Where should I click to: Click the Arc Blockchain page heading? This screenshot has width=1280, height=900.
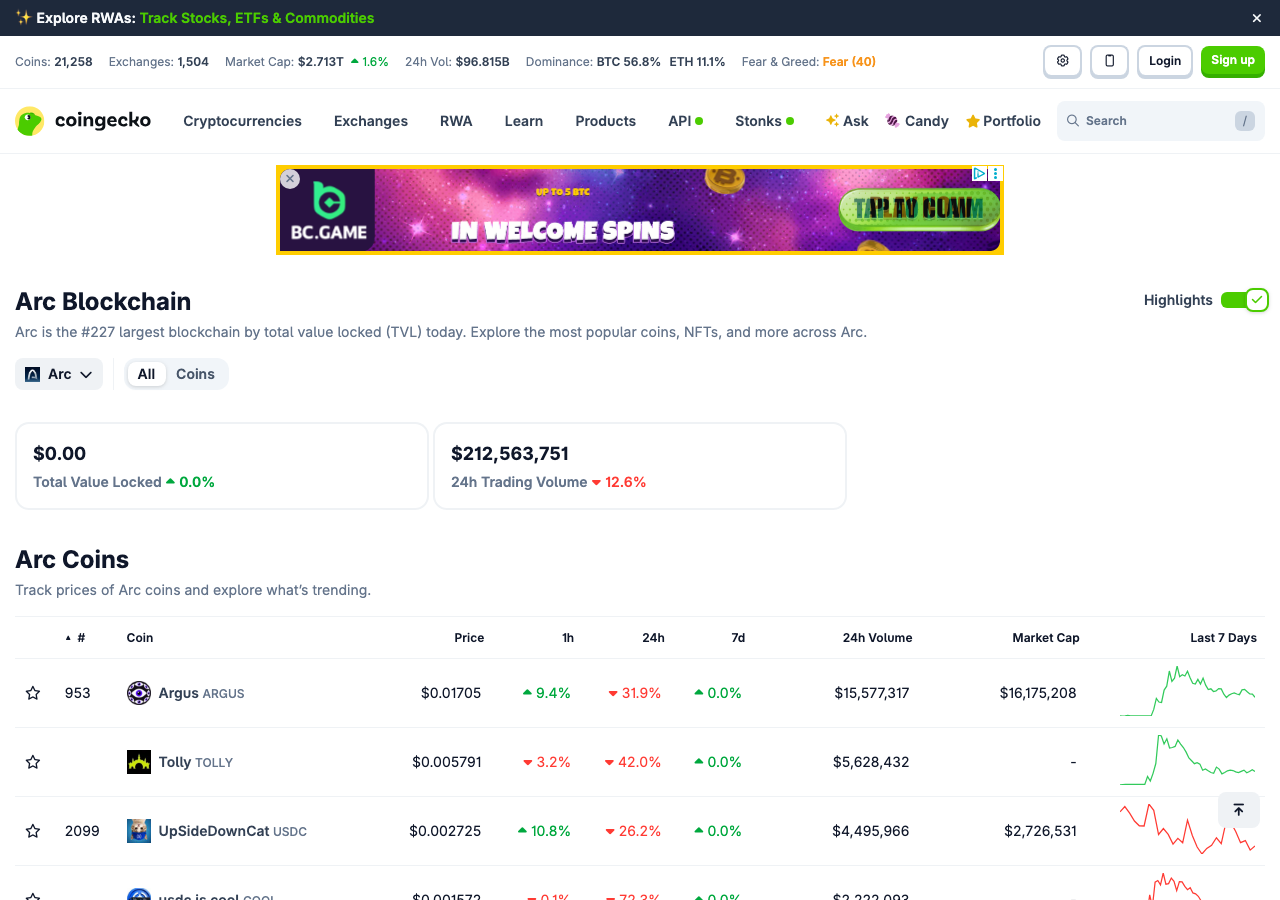click(x=103, y=302)
